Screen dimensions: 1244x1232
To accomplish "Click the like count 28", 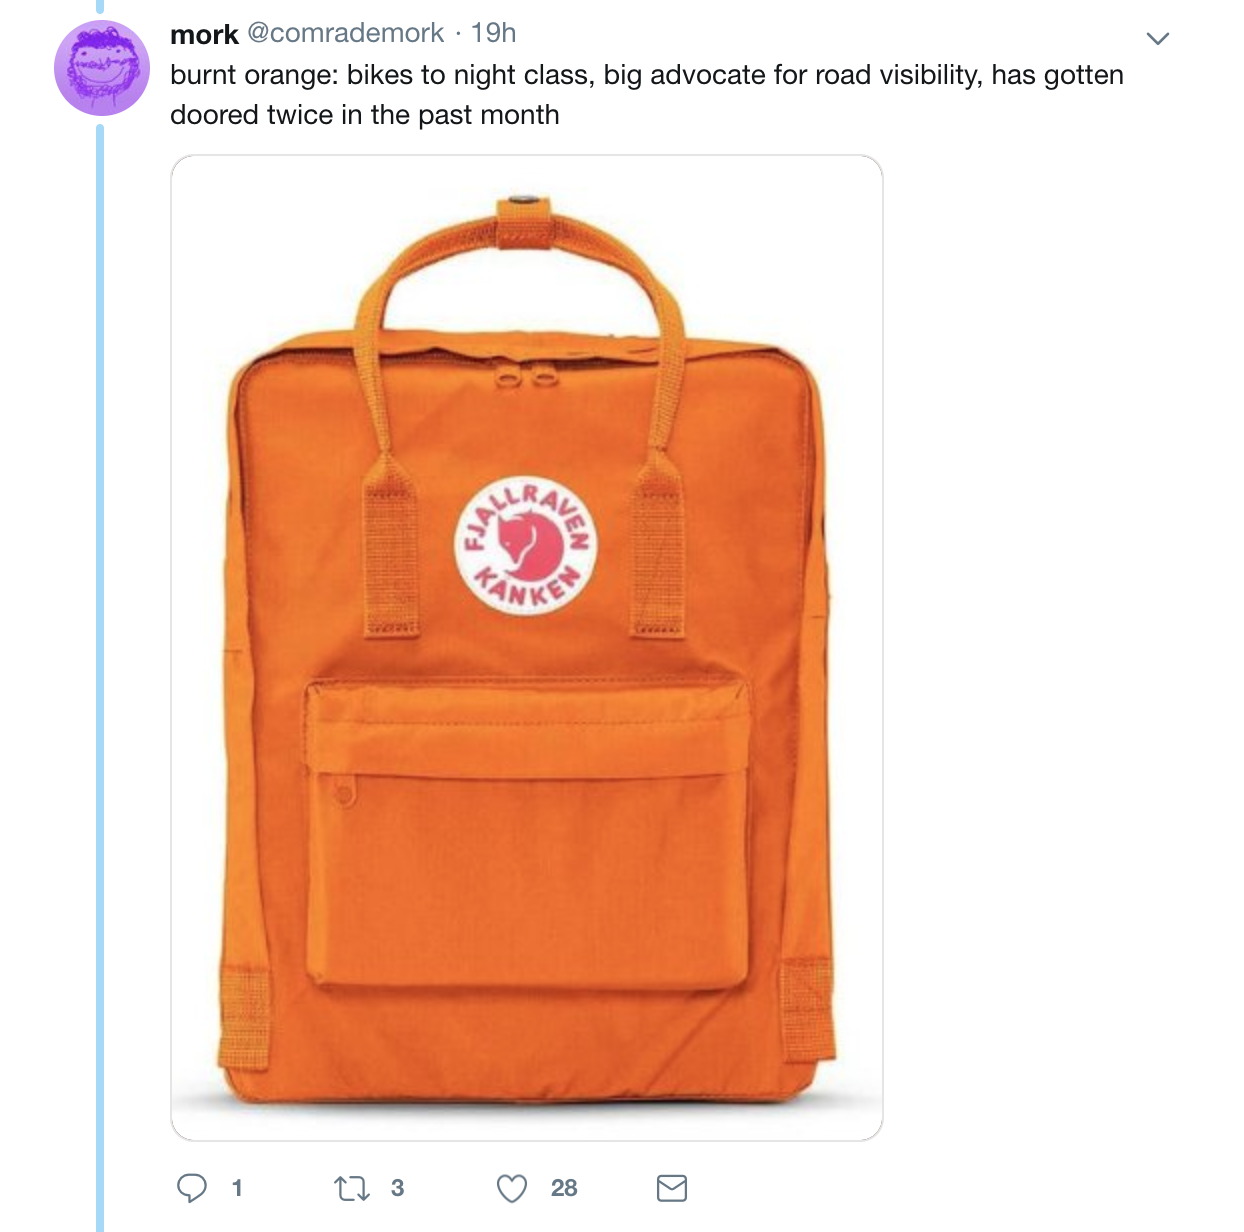I will tap(564, 1188).
